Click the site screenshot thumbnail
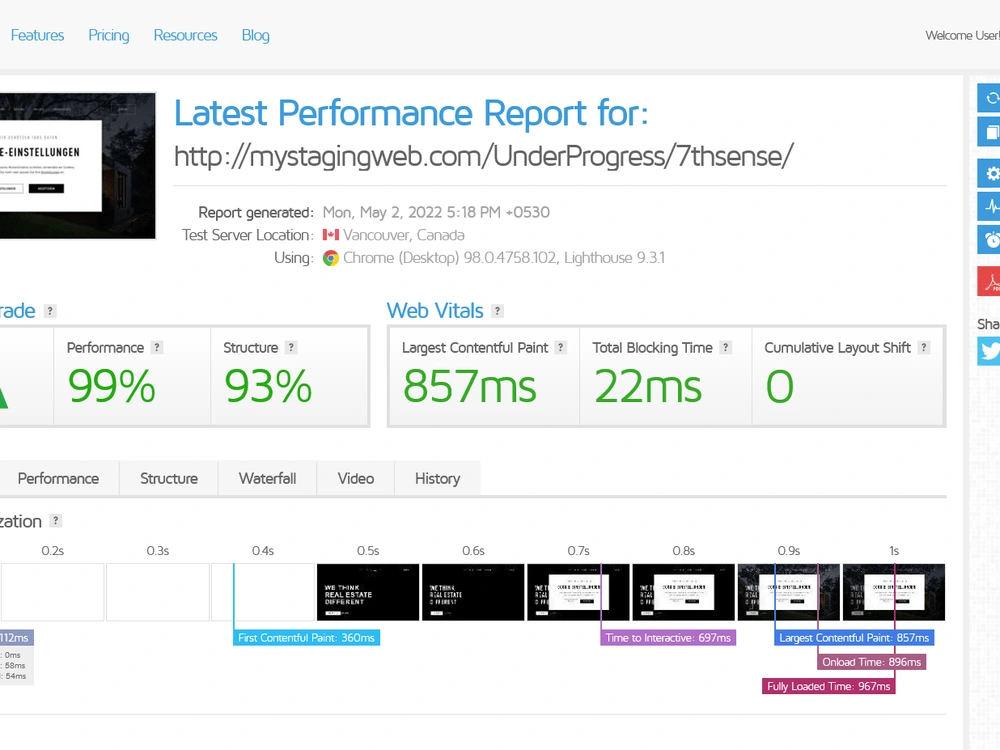The width and height of the screenshot is (1000, 750). 77,166
